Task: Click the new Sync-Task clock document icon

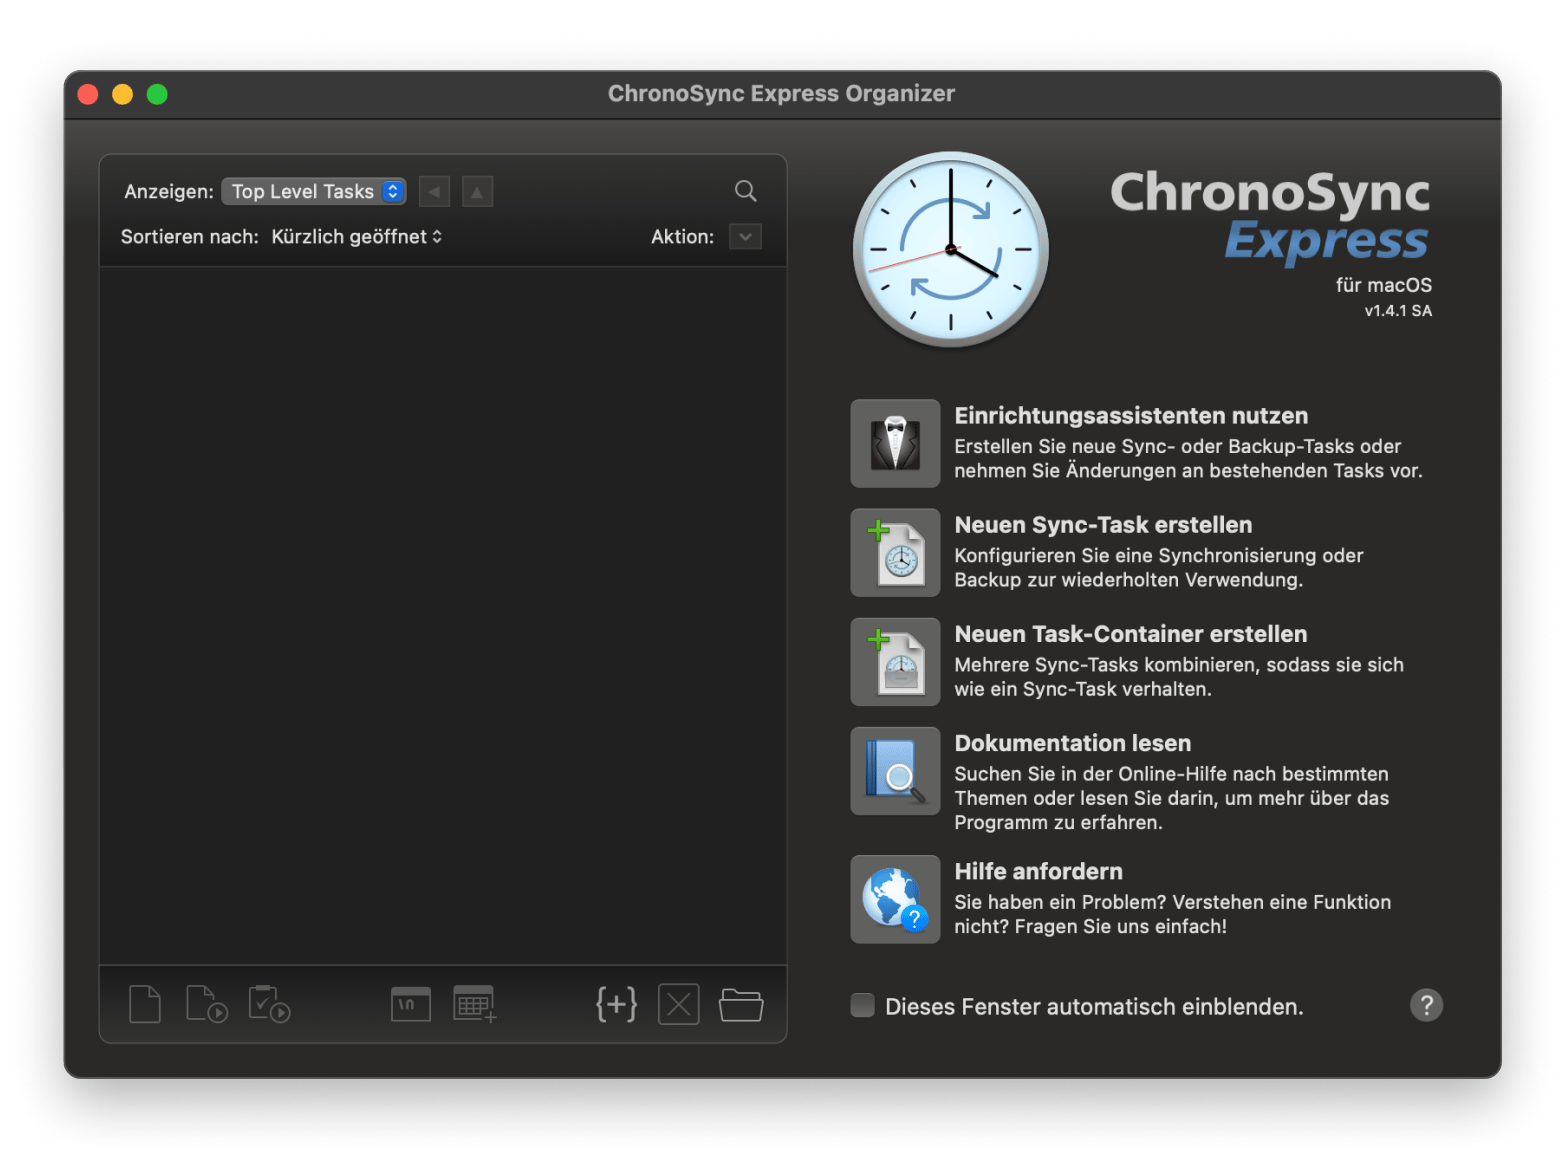Action: [895, 553]
